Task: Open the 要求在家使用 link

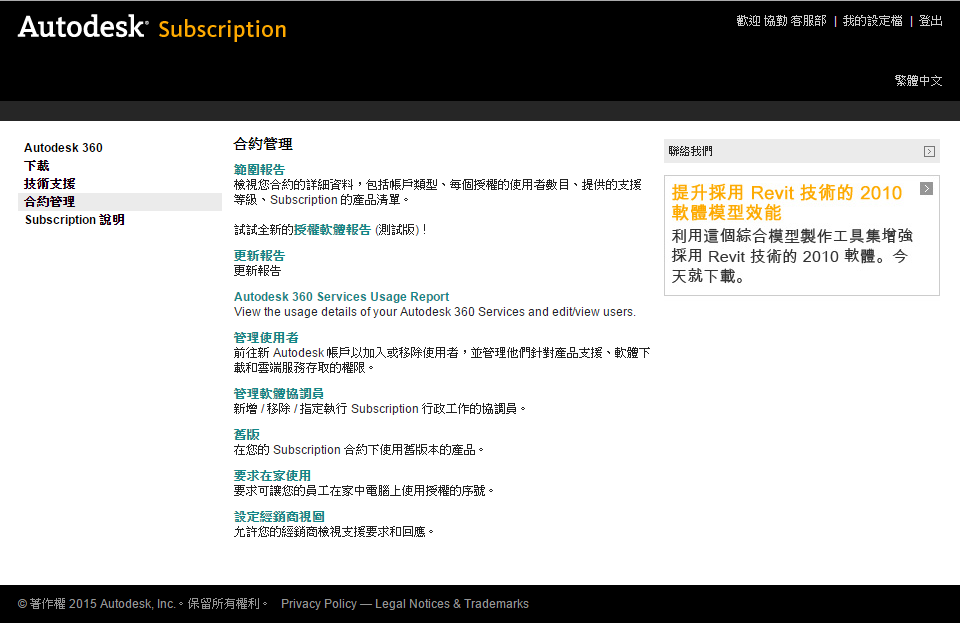Action: tap(272, 476)
